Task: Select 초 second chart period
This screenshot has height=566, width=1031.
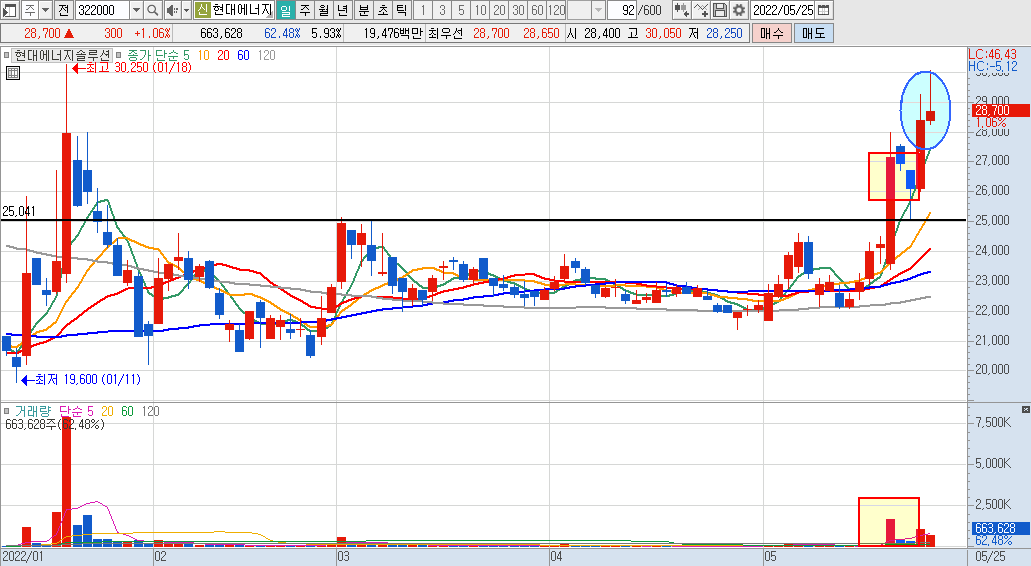Action: coord(383,10)
